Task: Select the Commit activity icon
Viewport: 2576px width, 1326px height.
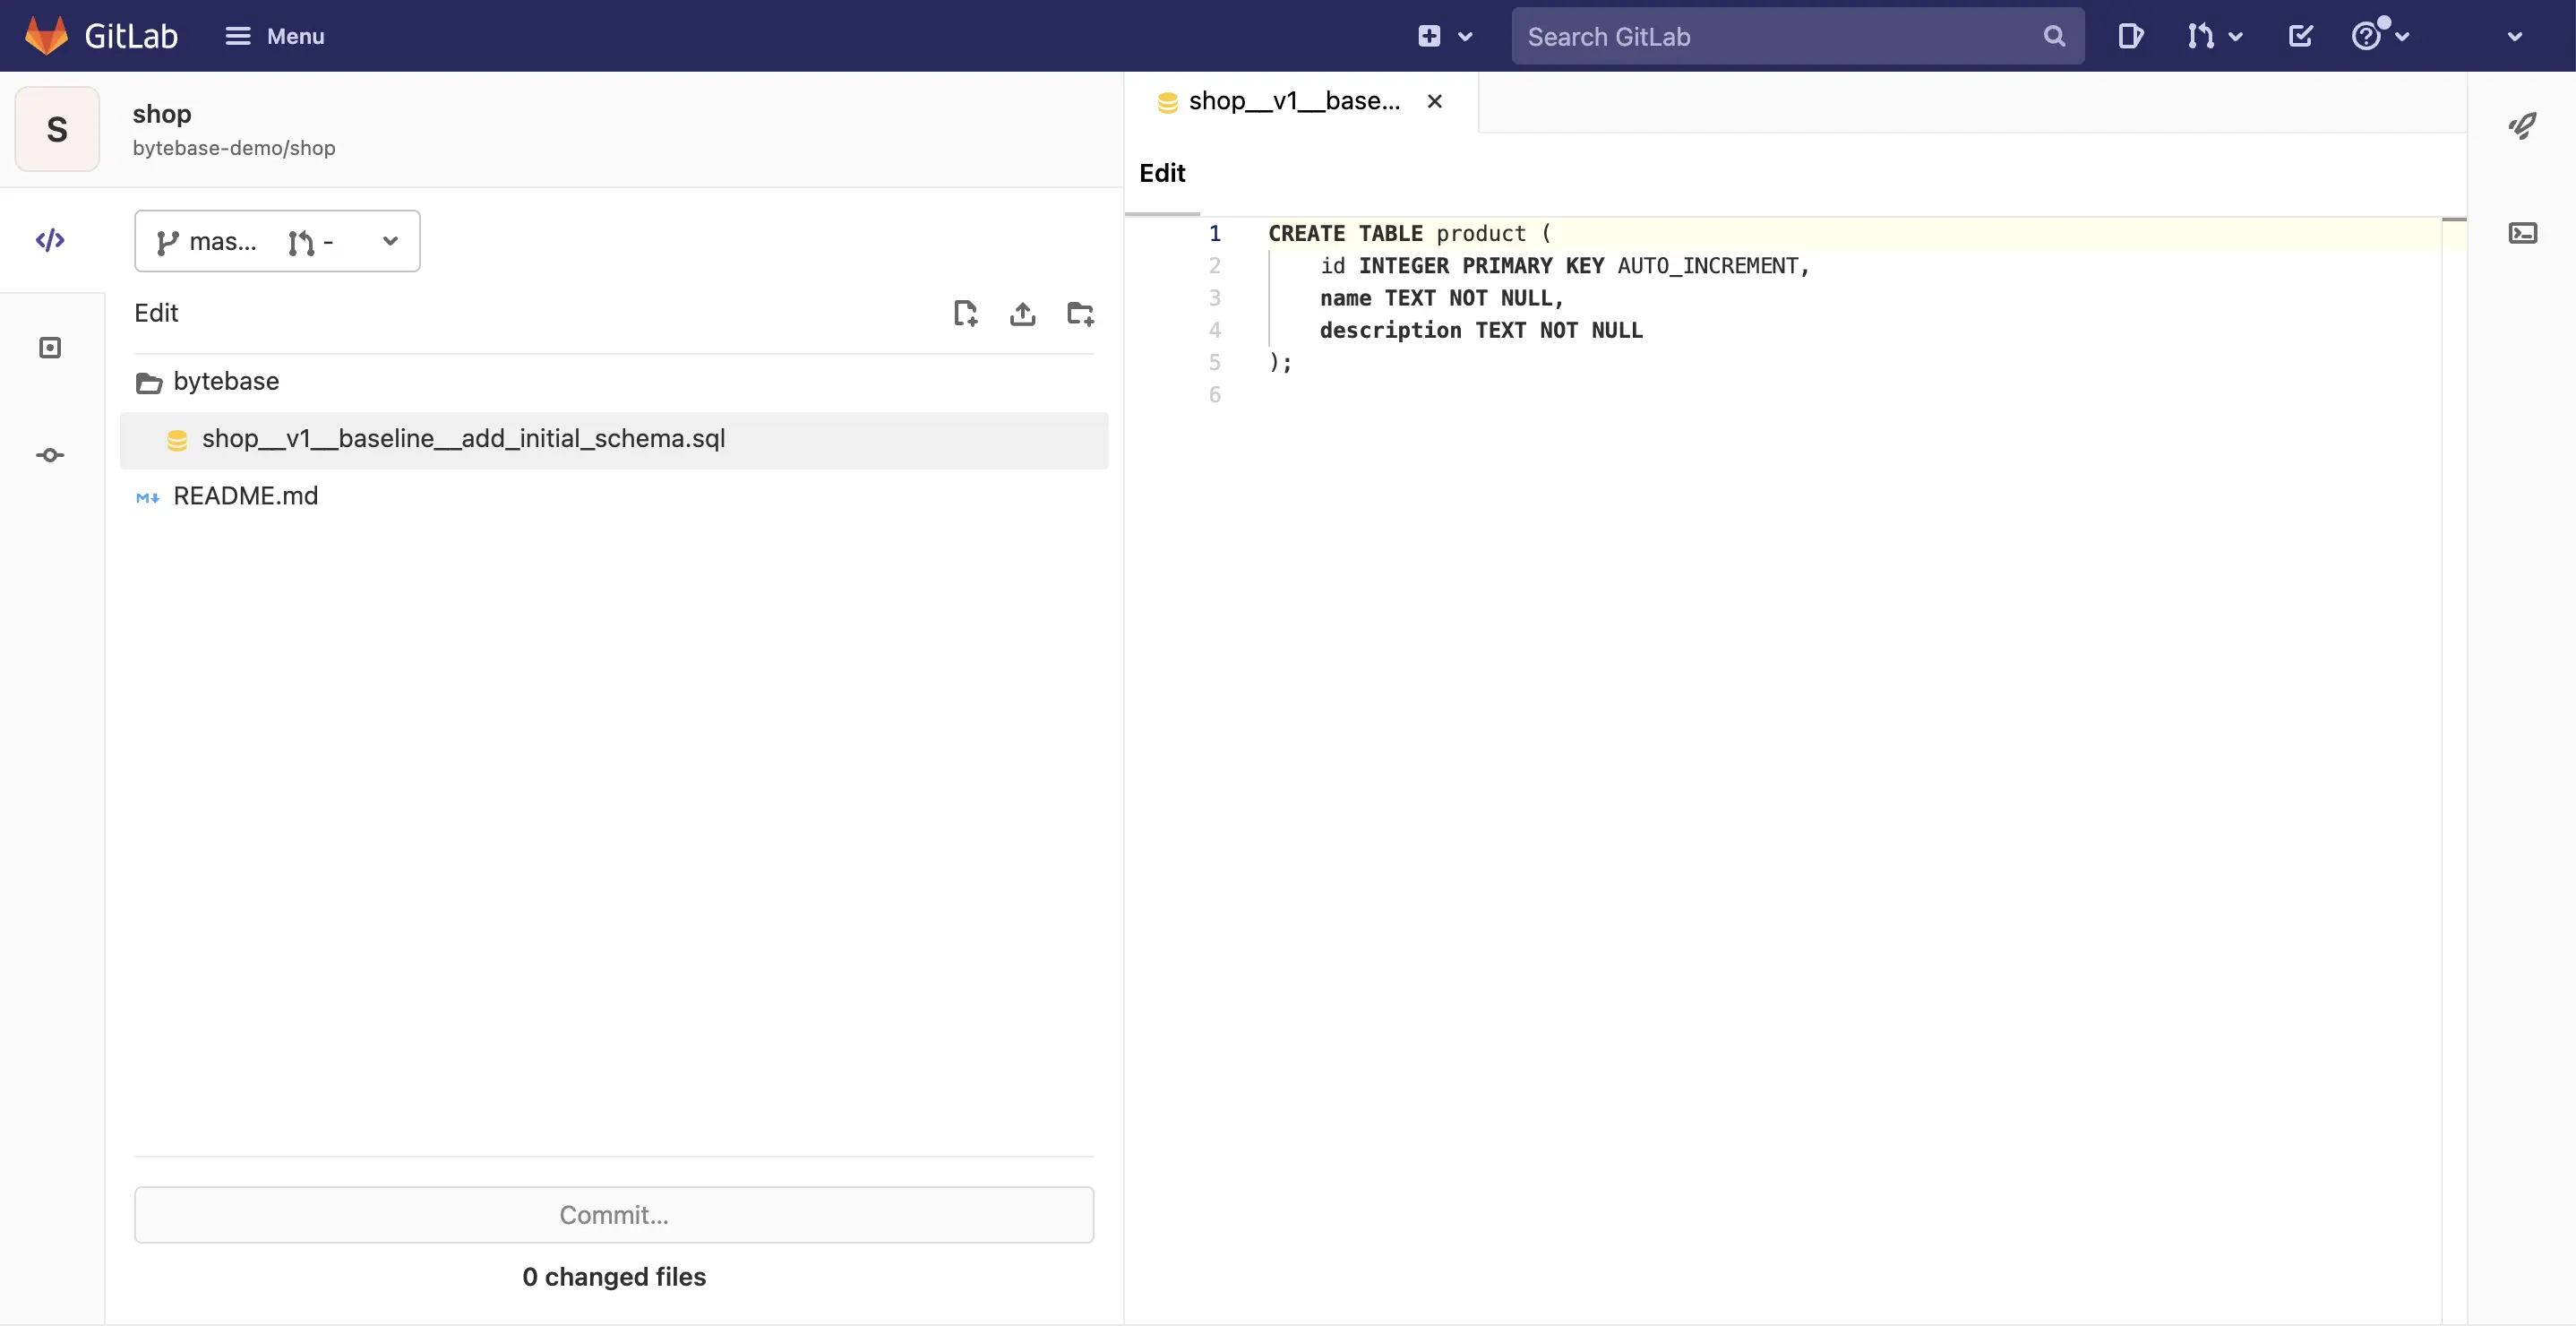Action: click(x=50, y=455)
